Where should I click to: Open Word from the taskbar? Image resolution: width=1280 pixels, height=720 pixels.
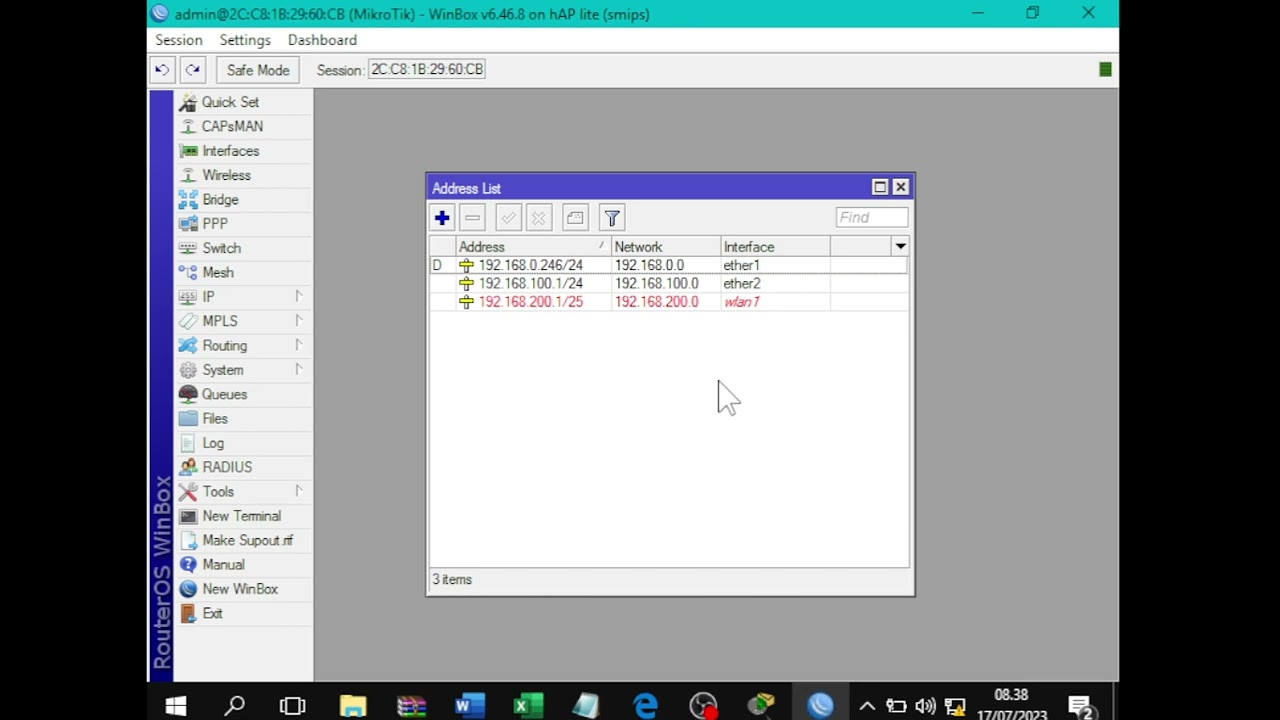[469, 706]
